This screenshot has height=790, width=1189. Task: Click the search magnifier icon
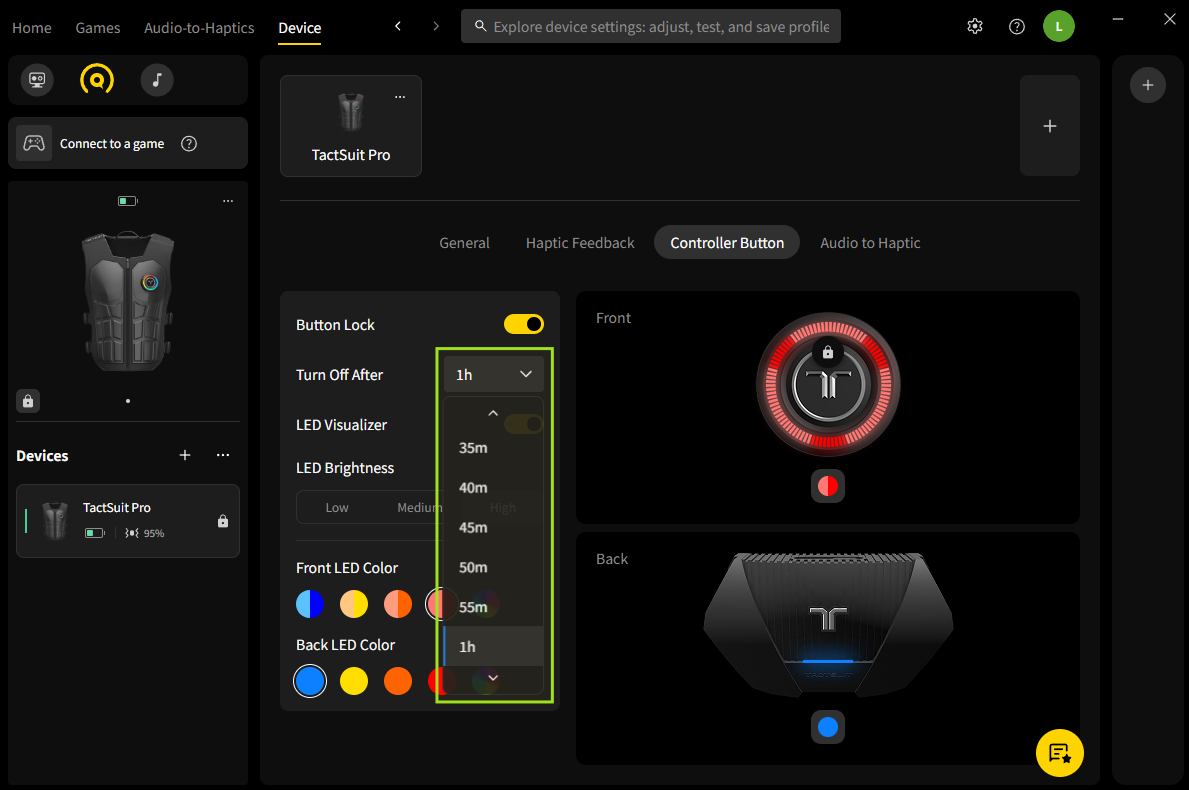[x=480, y=27]
